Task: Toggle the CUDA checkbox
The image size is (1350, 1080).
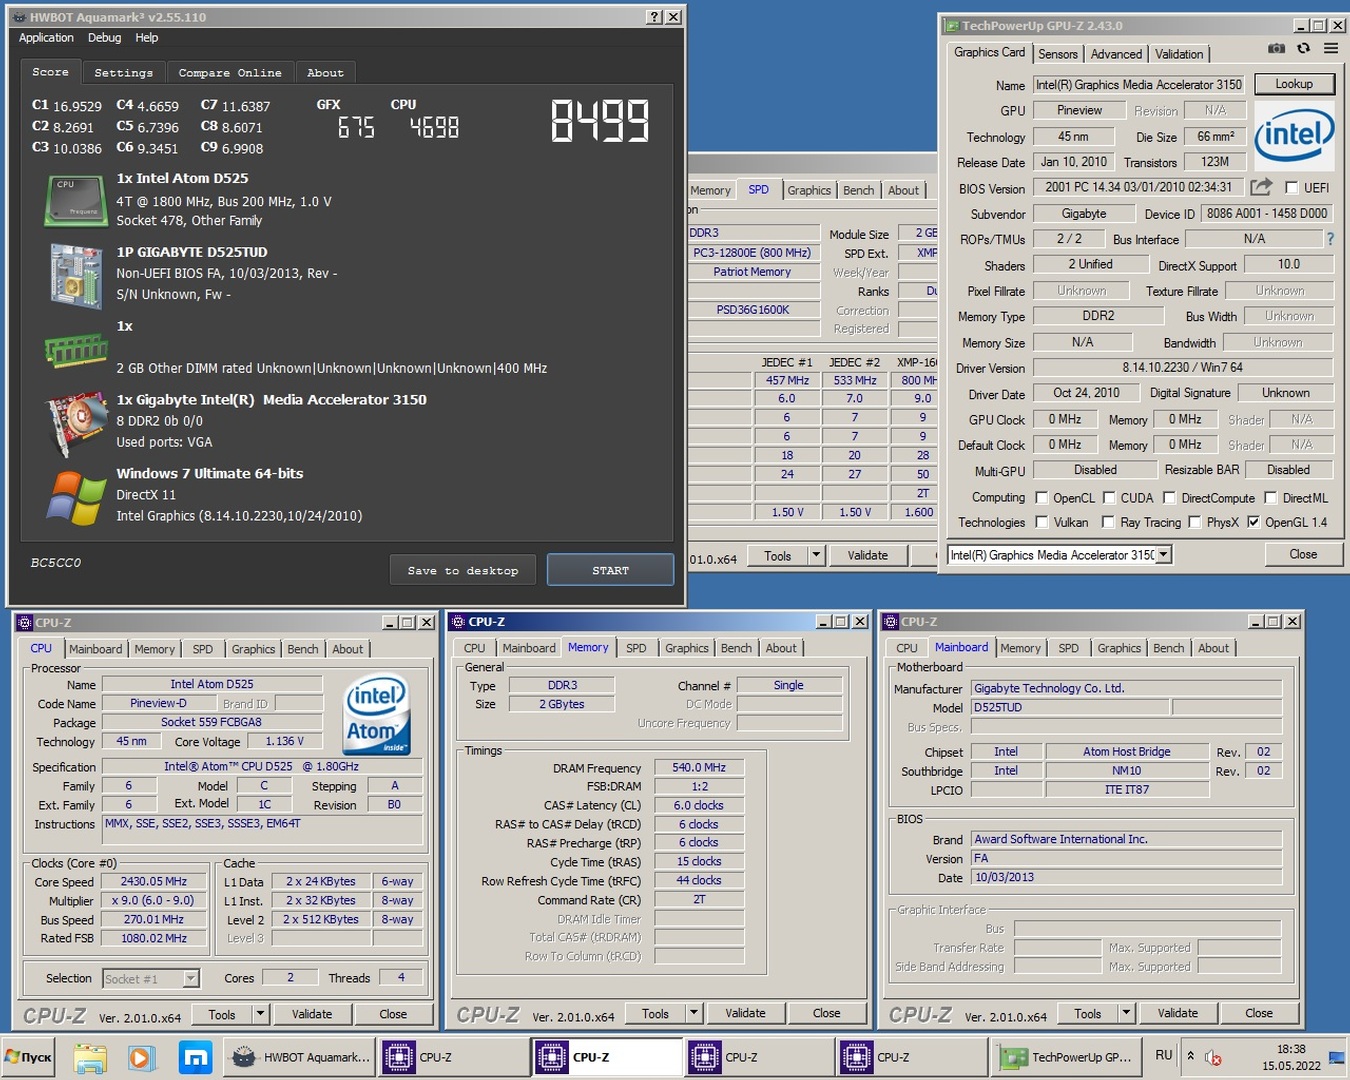Action: 1109,497
